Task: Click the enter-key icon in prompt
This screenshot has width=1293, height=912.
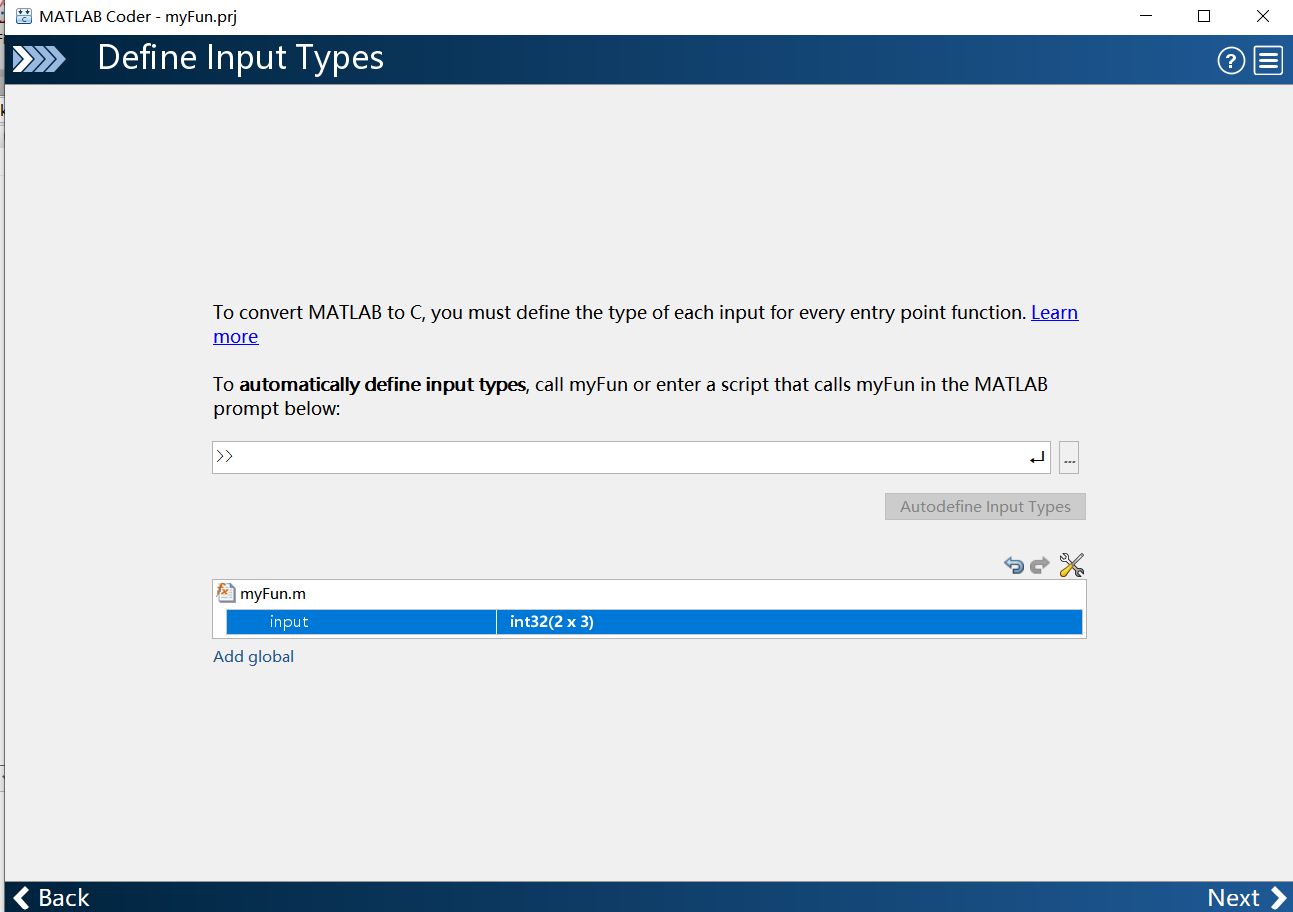Action: coord(1037,458)
